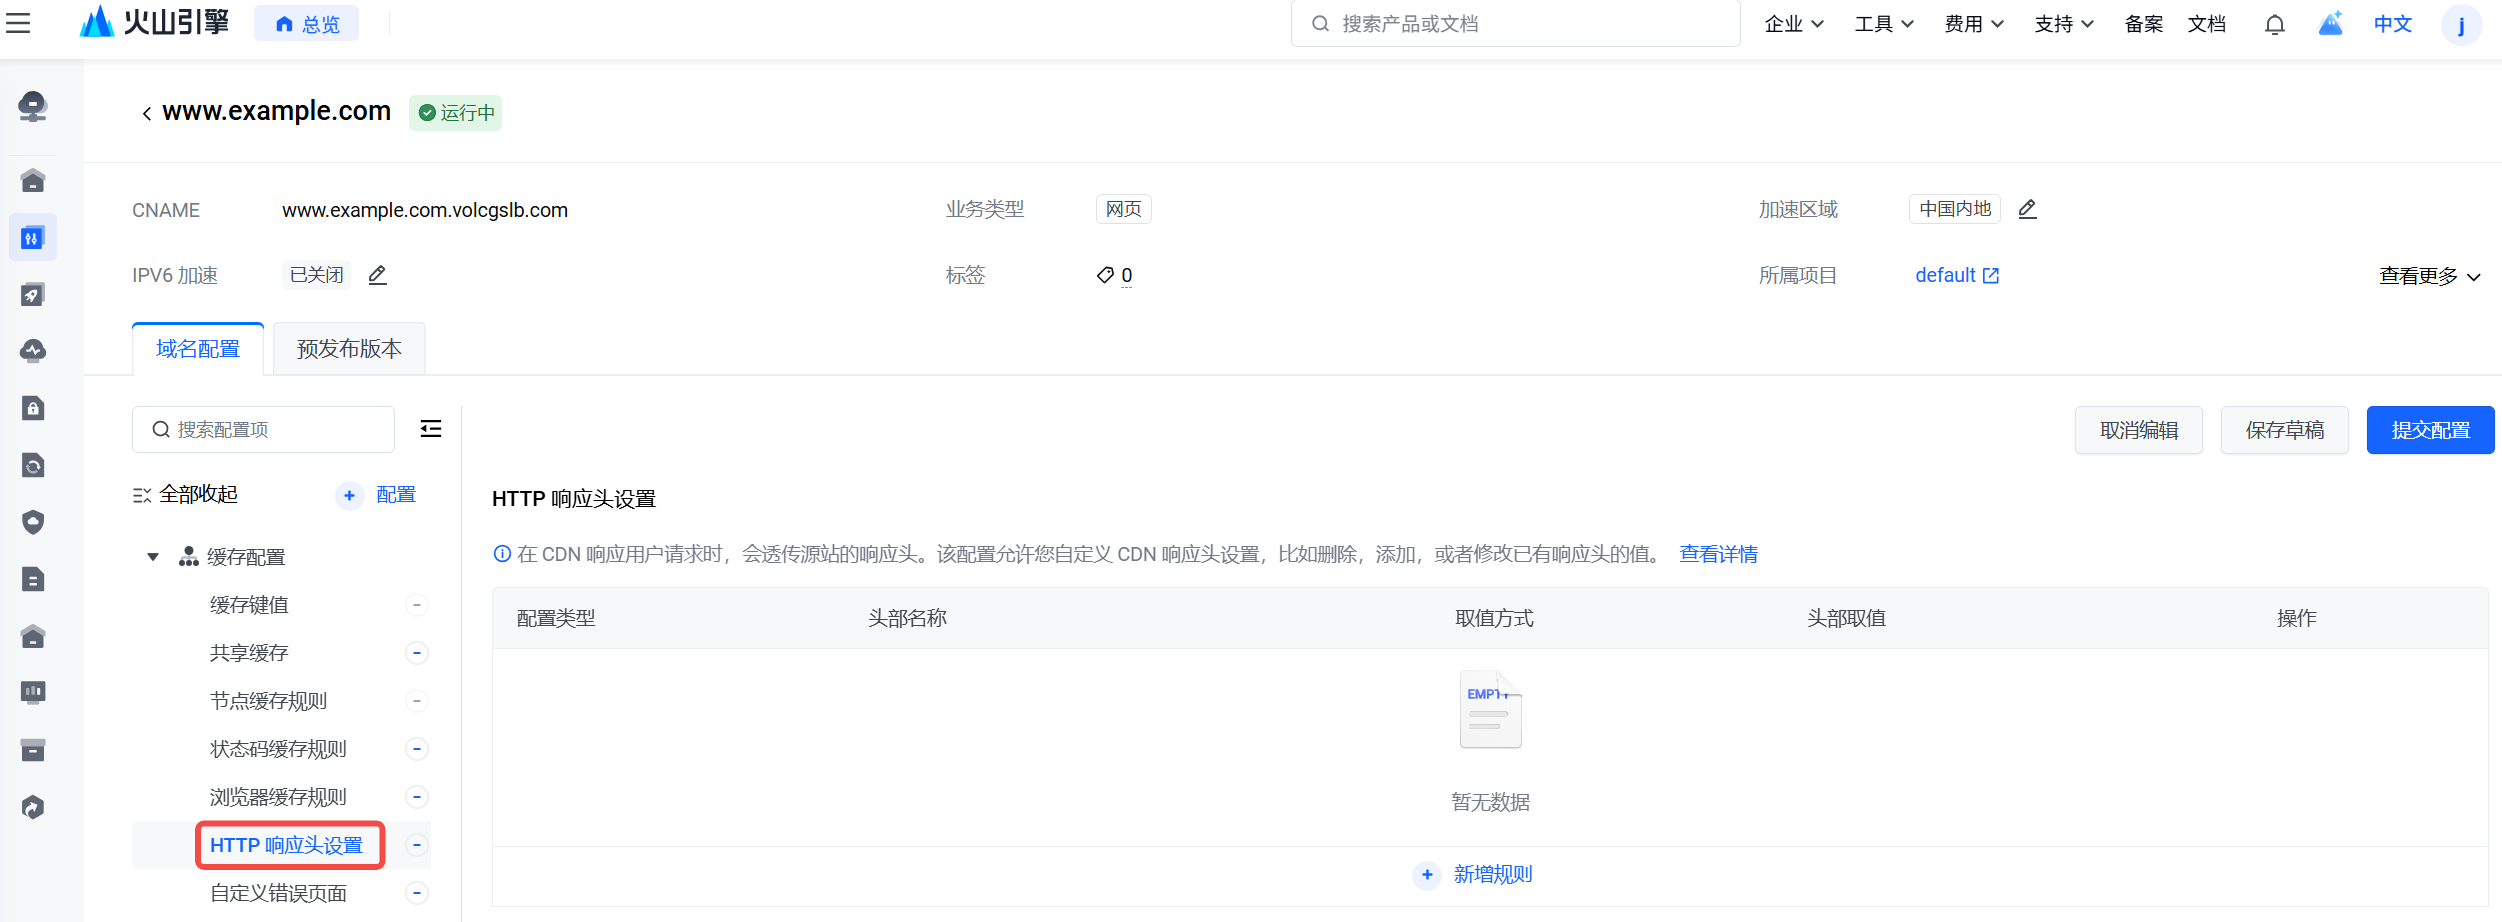Screen dimensions: 2502x922
Task: Click the 搜索配置项 search field
Action: tap(264, 430)
